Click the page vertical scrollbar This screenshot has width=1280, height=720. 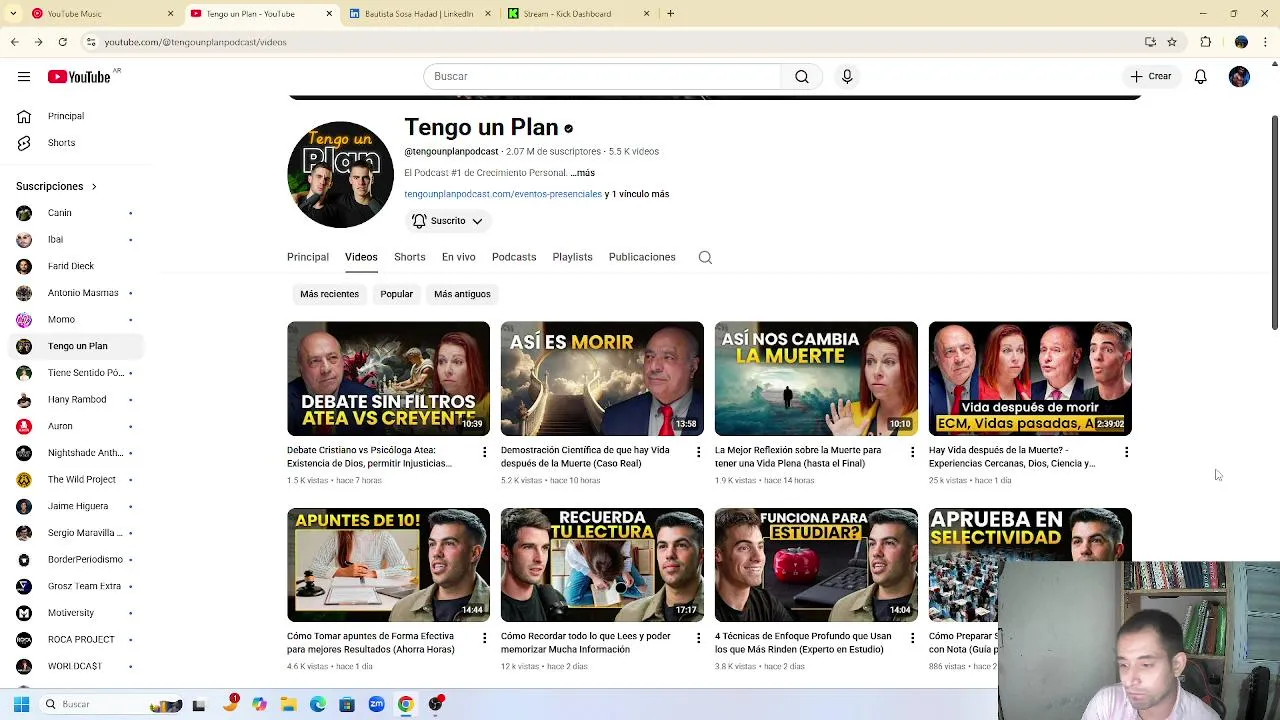tap(1274, 222)
